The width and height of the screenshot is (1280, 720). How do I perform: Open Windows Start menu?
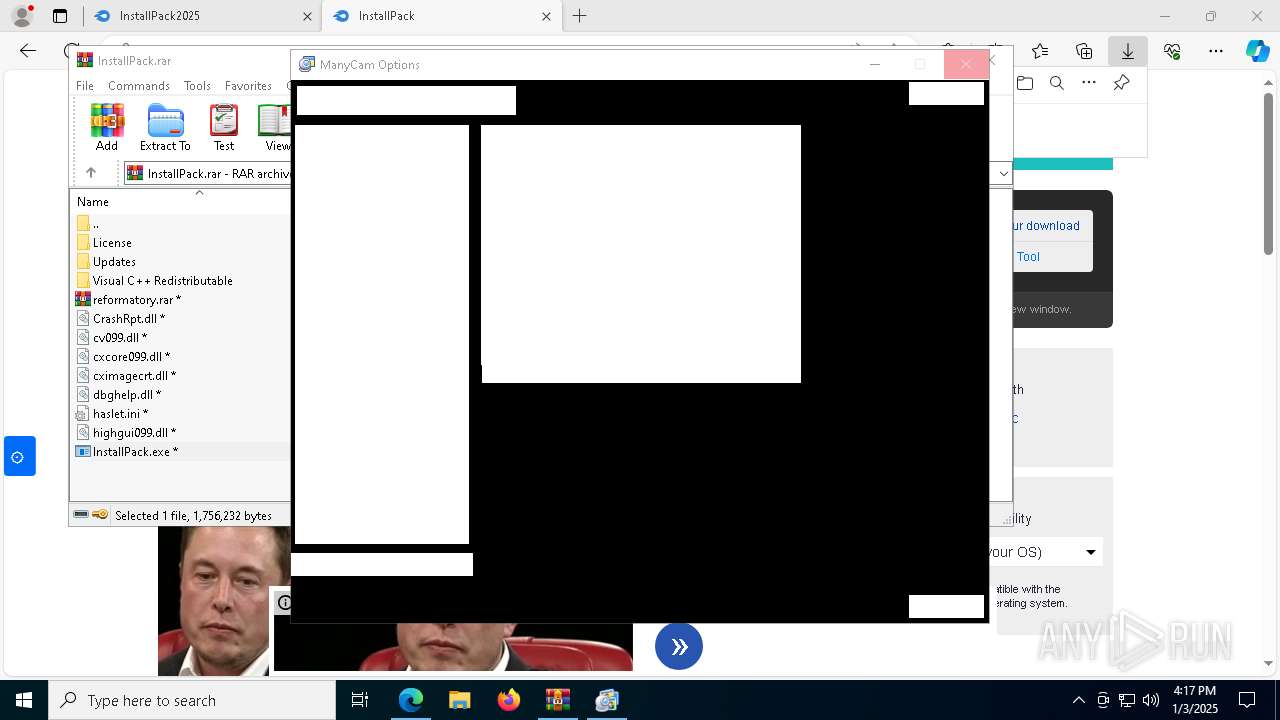click(x=24, y=700)
